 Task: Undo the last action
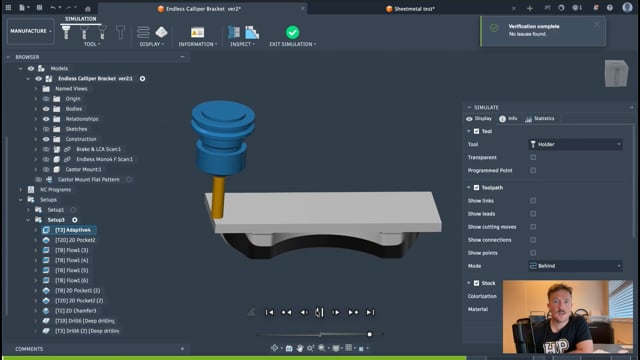[x=53, y=8]
